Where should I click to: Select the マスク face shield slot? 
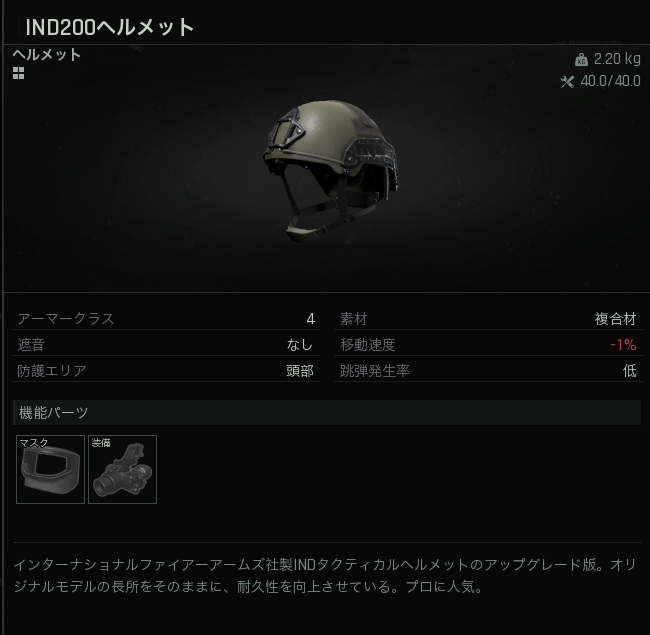tap(50, 469)
